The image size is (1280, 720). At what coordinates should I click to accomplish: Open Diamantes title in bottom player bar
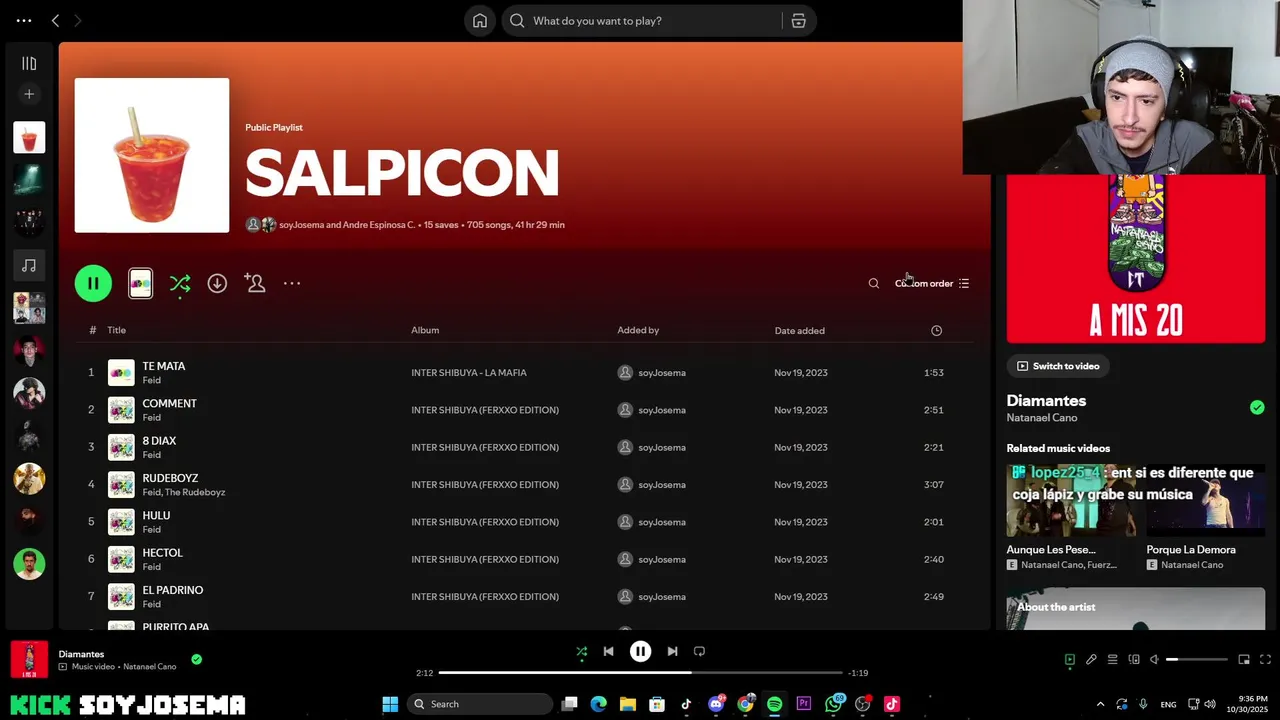point(81,654)
